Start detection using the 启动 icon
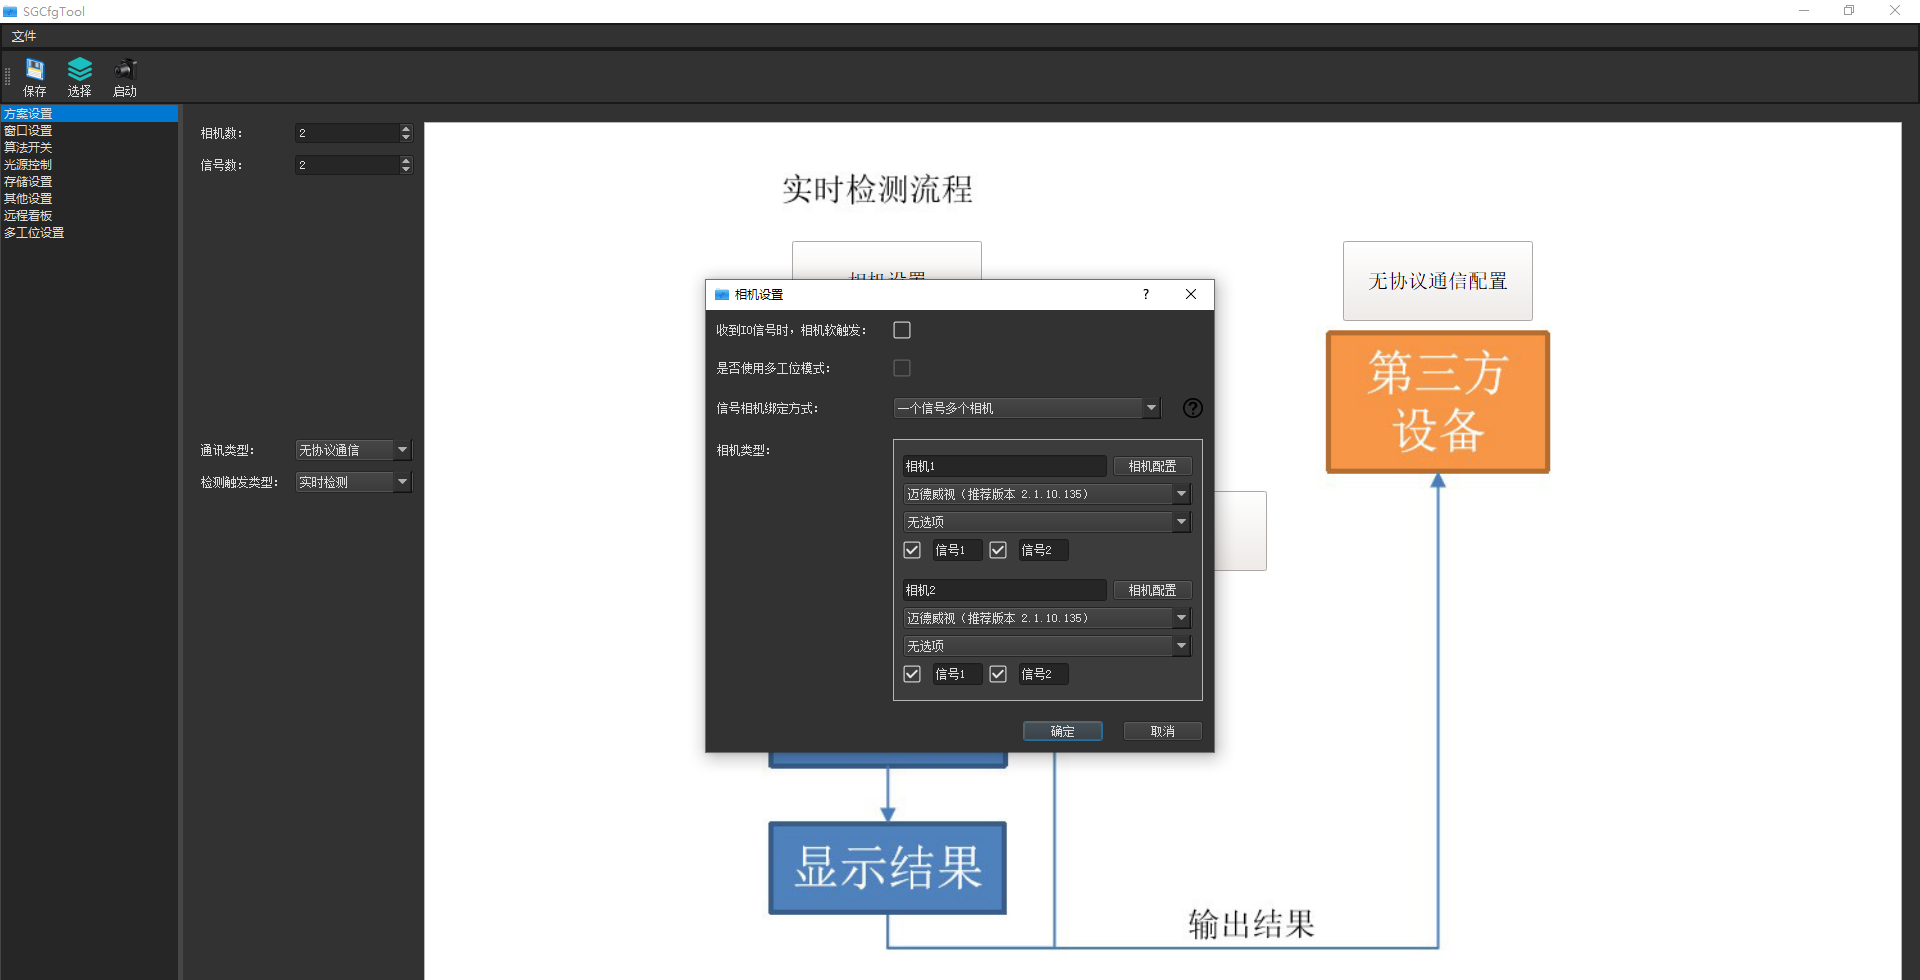This screenshot has height=980, width=1920. (124, 76)
